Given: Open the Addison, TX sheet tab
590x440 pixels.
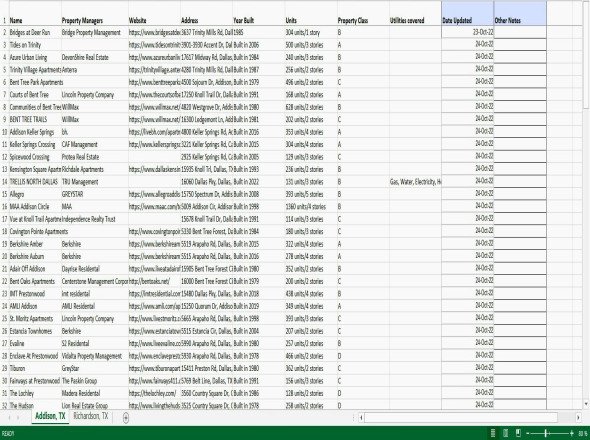Looking at the screenshot, I should click(x=50, y=416).
